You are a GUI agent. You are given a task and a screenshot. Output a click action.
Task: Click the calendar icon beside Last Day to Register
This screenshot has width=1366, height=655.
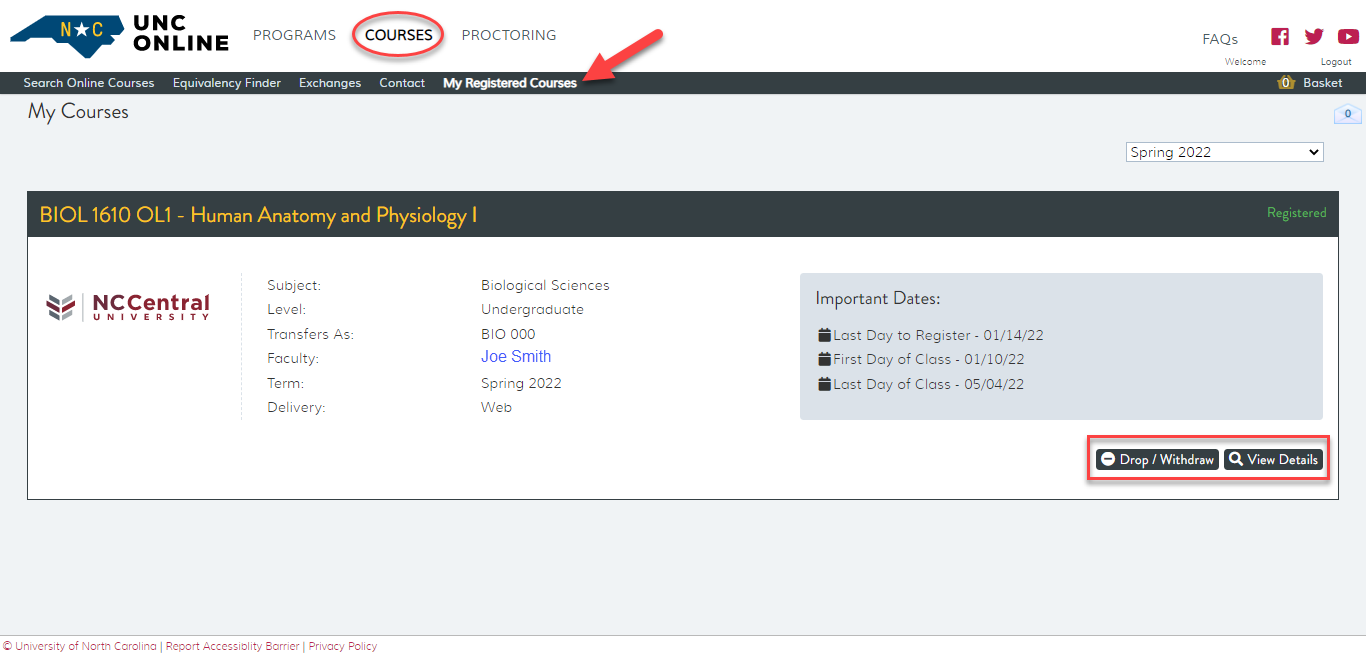(824, 334)
